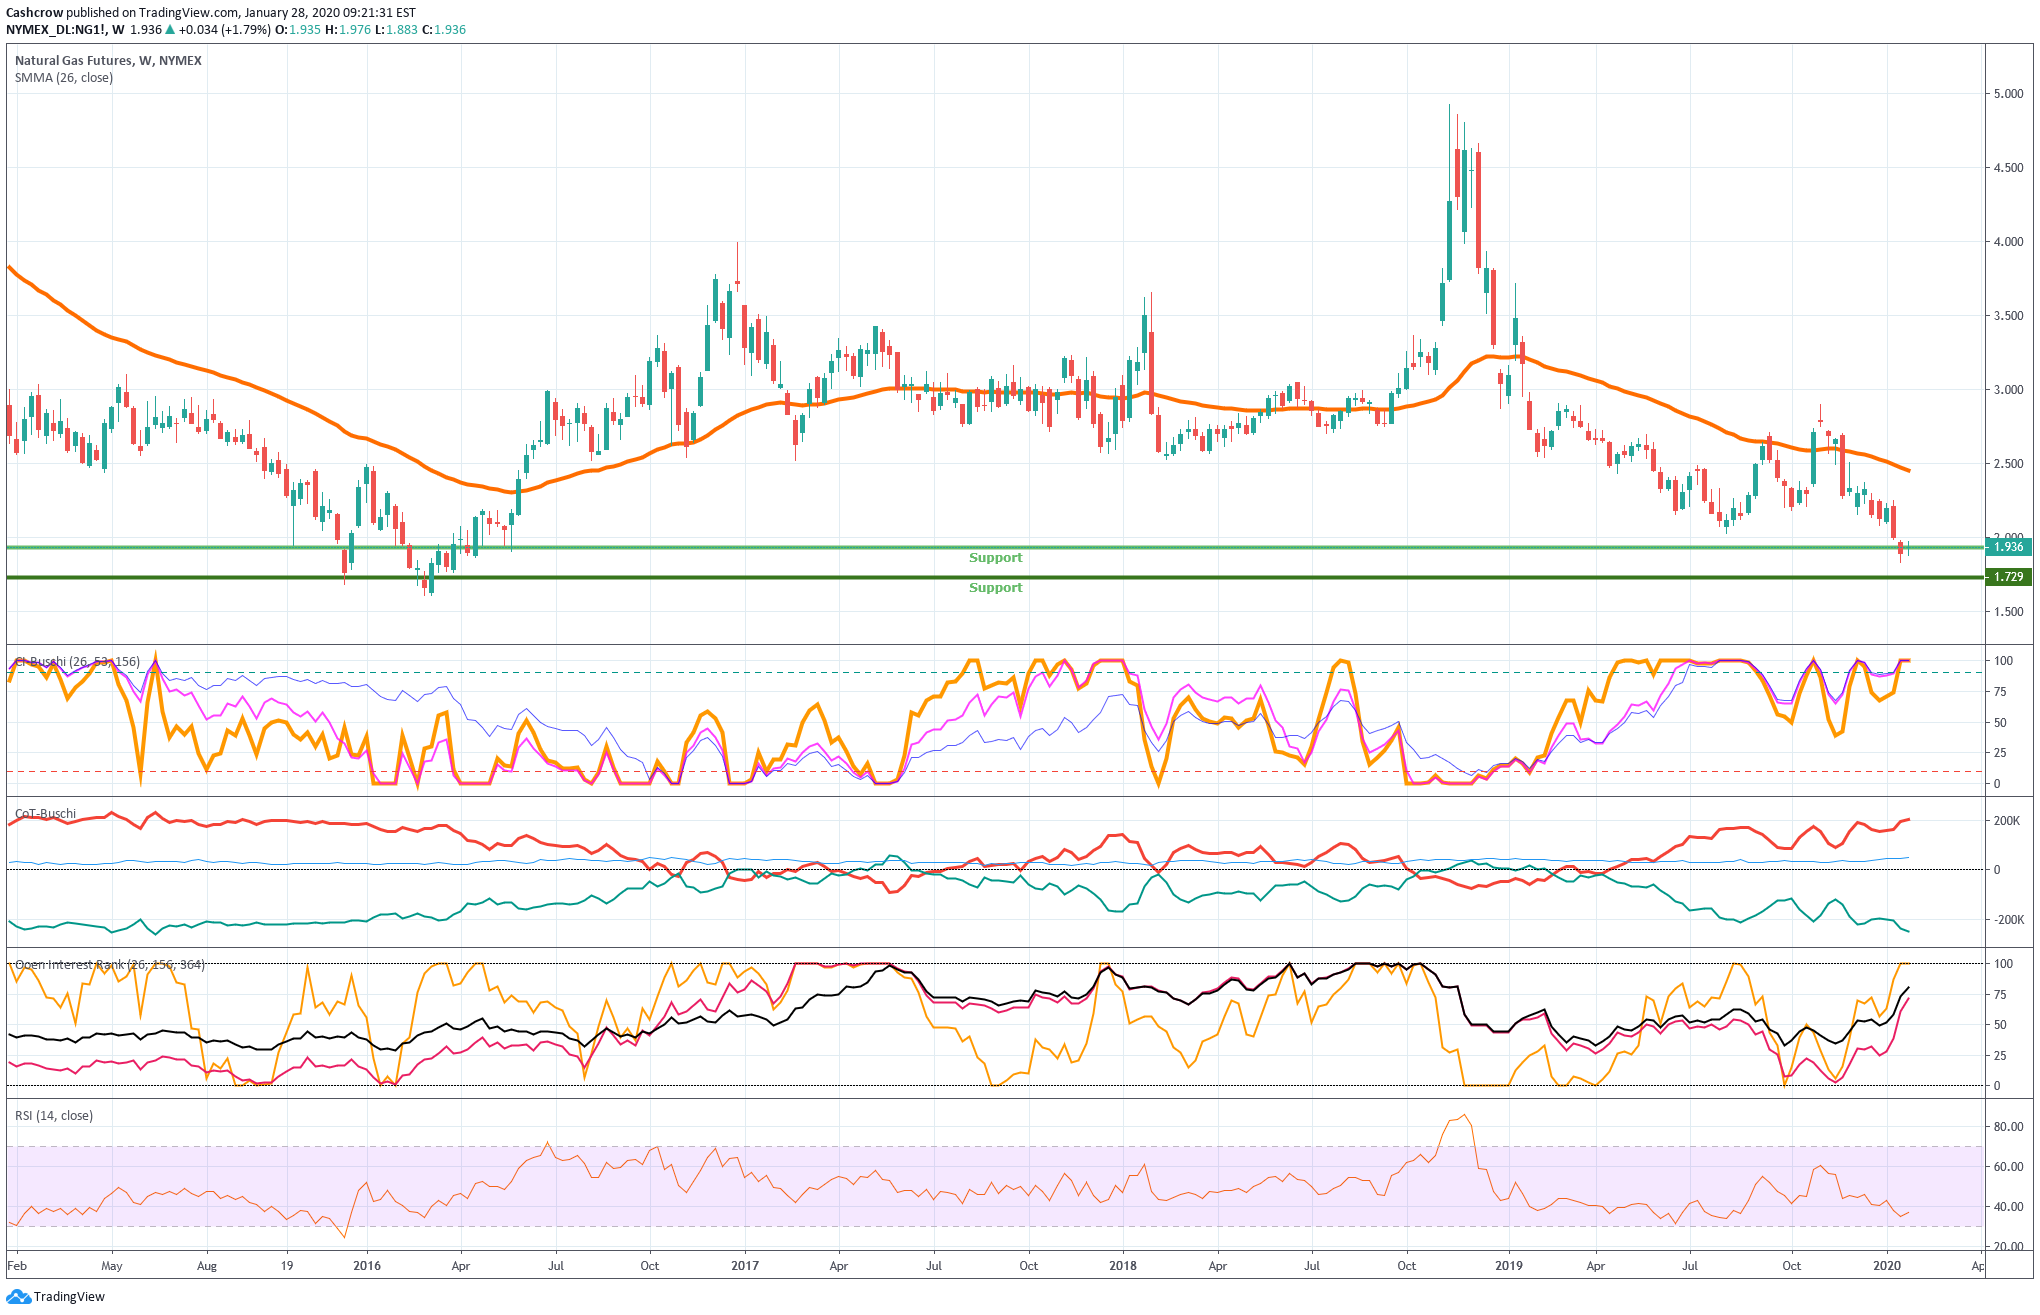The image size is (2040, 1315).
Task: Click the Cashcrow author name
Action: [34, 13]
